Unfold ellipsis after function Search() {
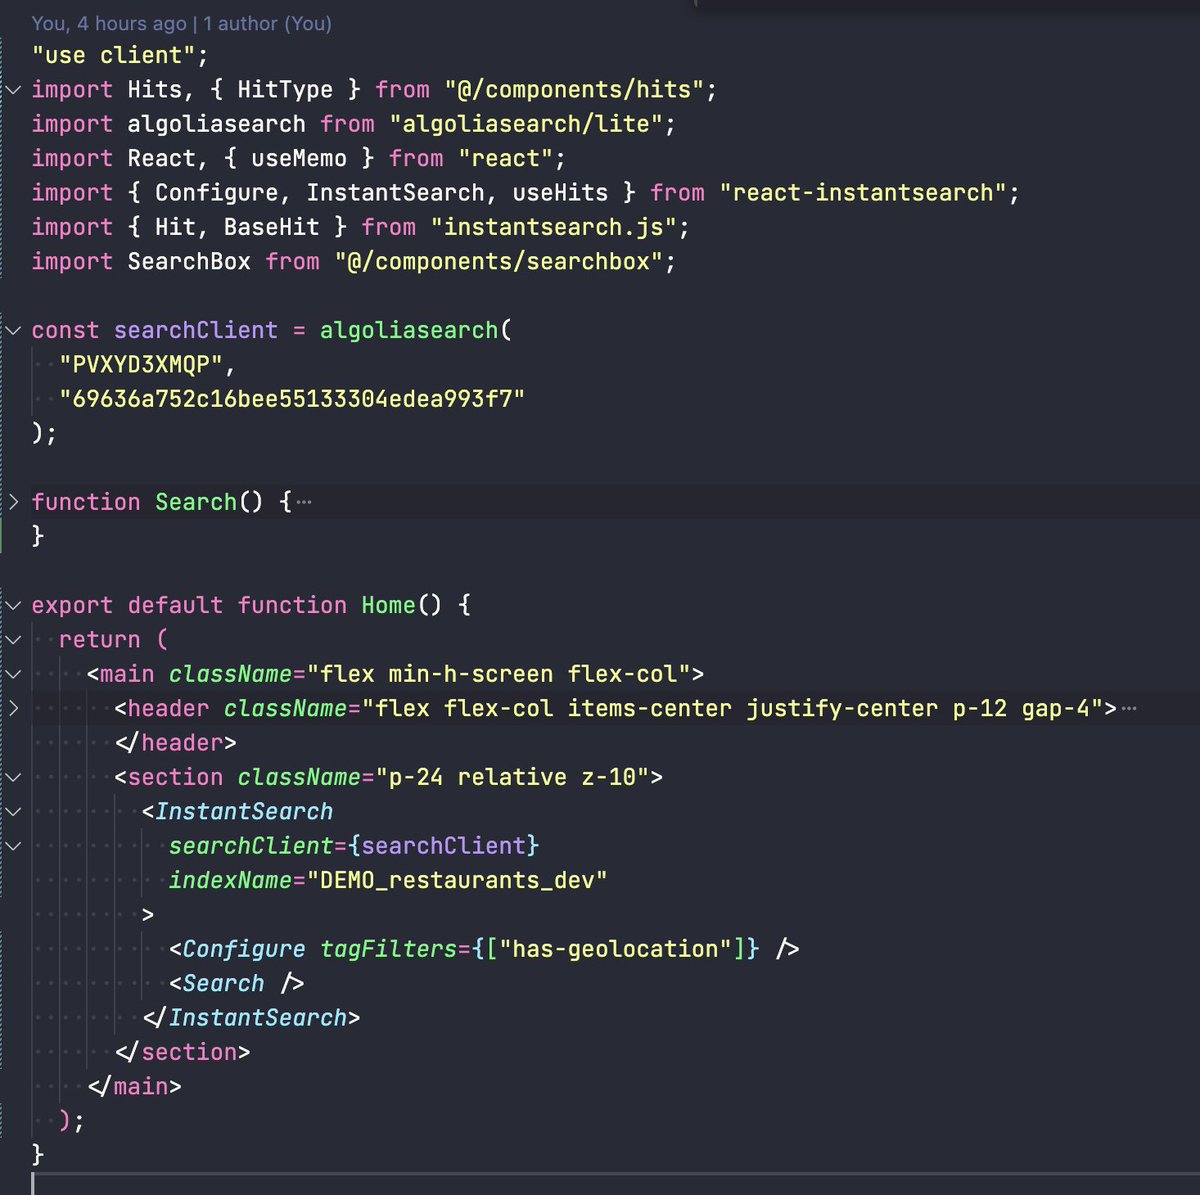 [x=304, y=502]
